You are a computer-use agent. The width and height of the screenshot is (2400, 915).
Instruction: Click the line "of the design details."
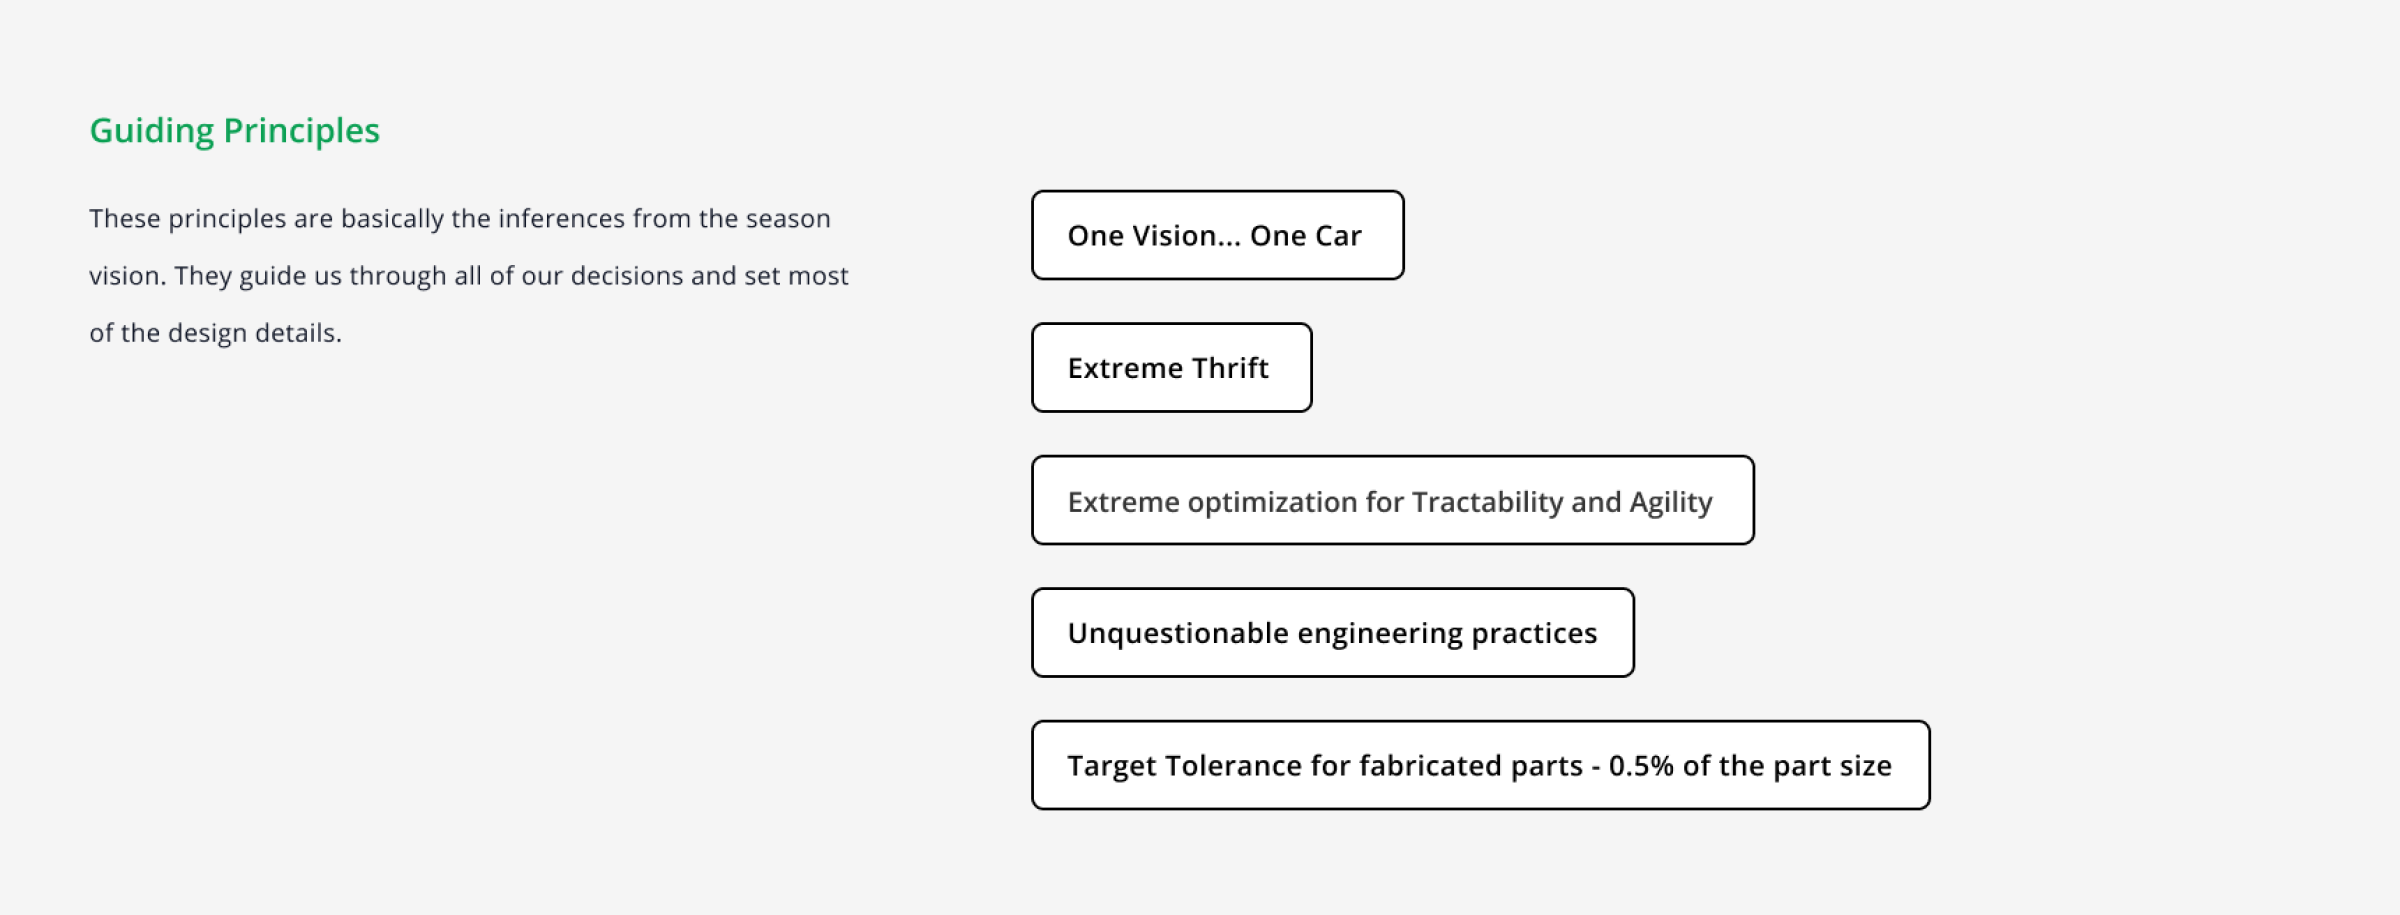(x=215, y=332)
